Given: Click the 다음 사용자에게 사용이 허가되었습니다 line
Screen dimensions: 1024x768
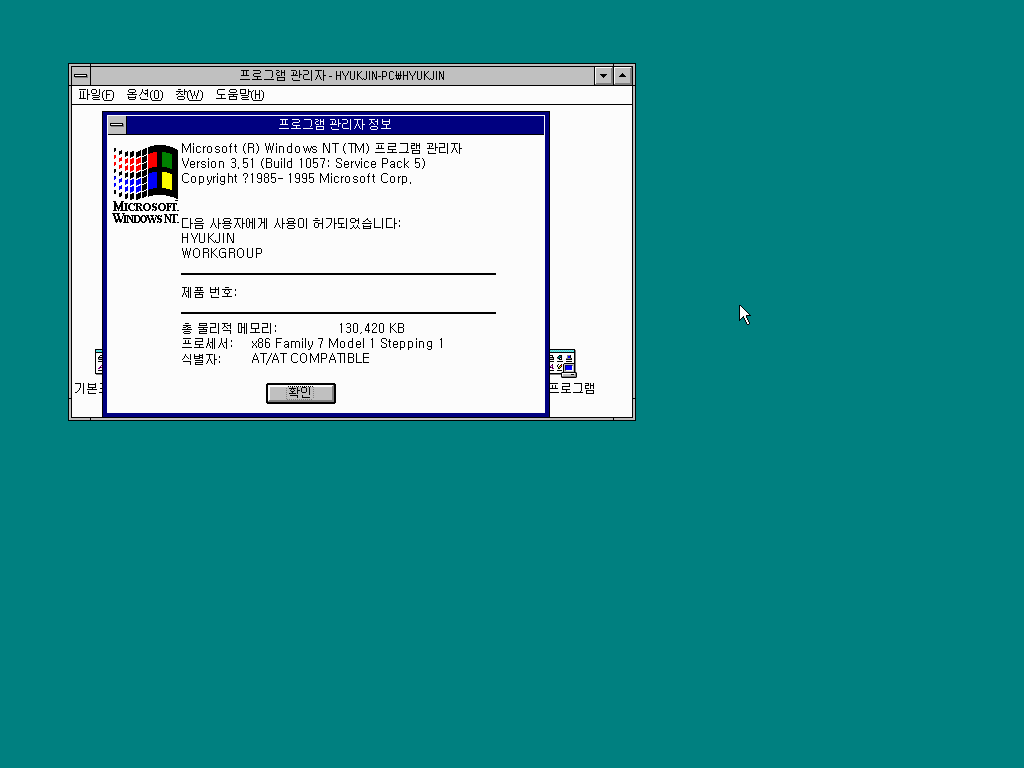Looking at the screenshot, I should (291, 223).
